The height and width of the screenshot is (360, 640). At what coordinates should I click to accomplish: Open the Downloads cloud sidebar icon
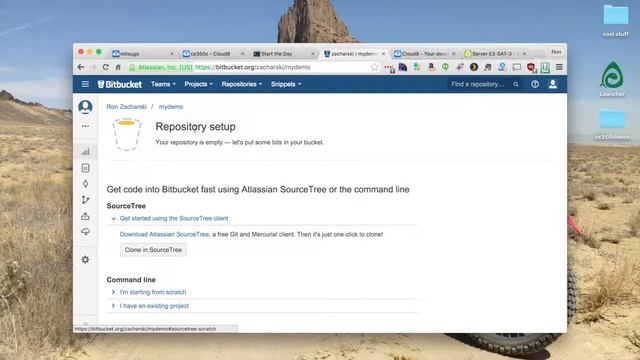[85, 232]
